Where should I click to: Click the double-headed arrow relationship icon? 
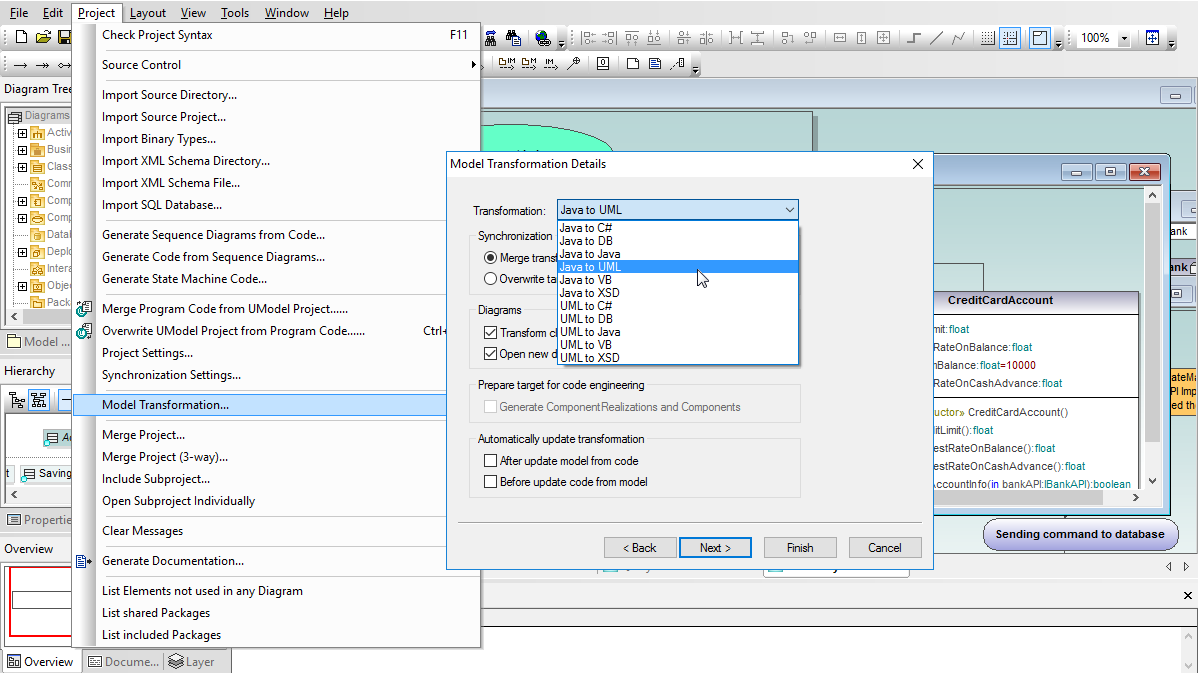click(43, 65)
